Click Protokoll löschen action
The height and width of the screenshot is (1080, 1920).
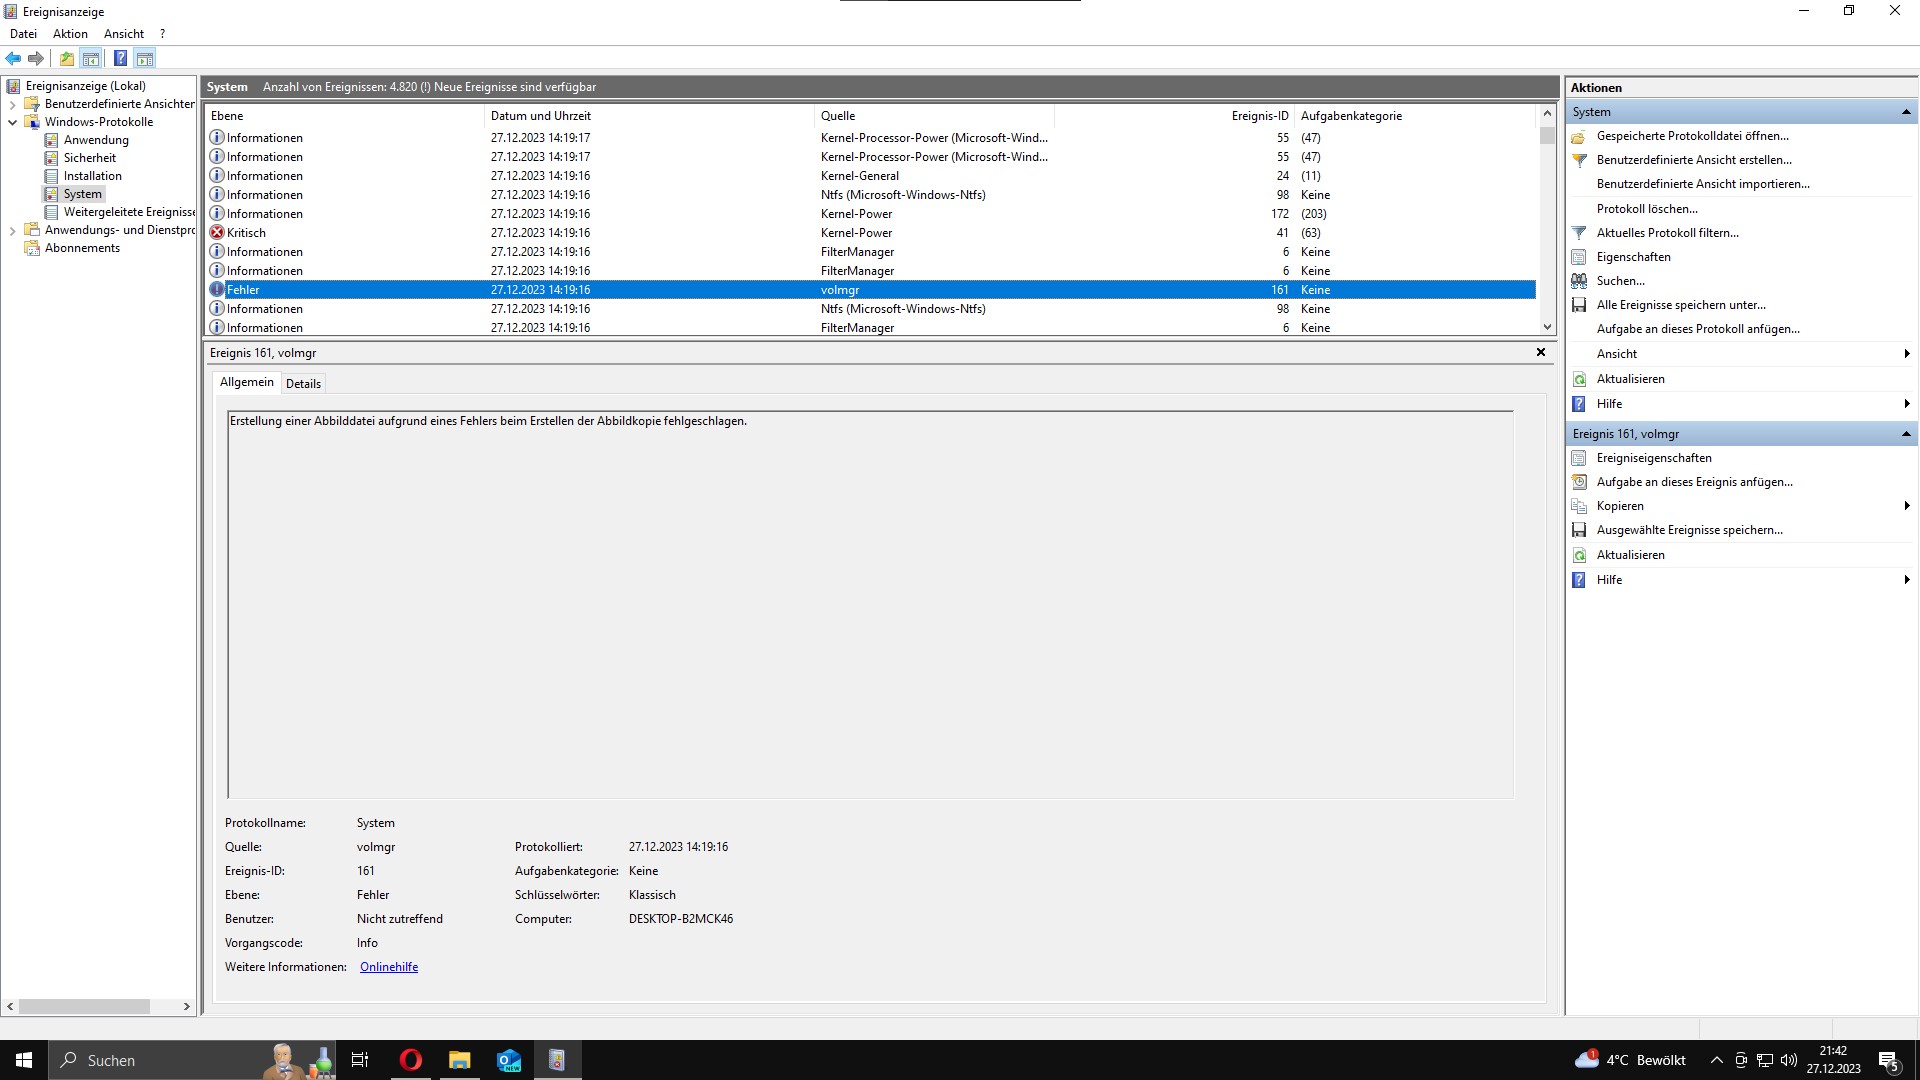point(1647,209)
